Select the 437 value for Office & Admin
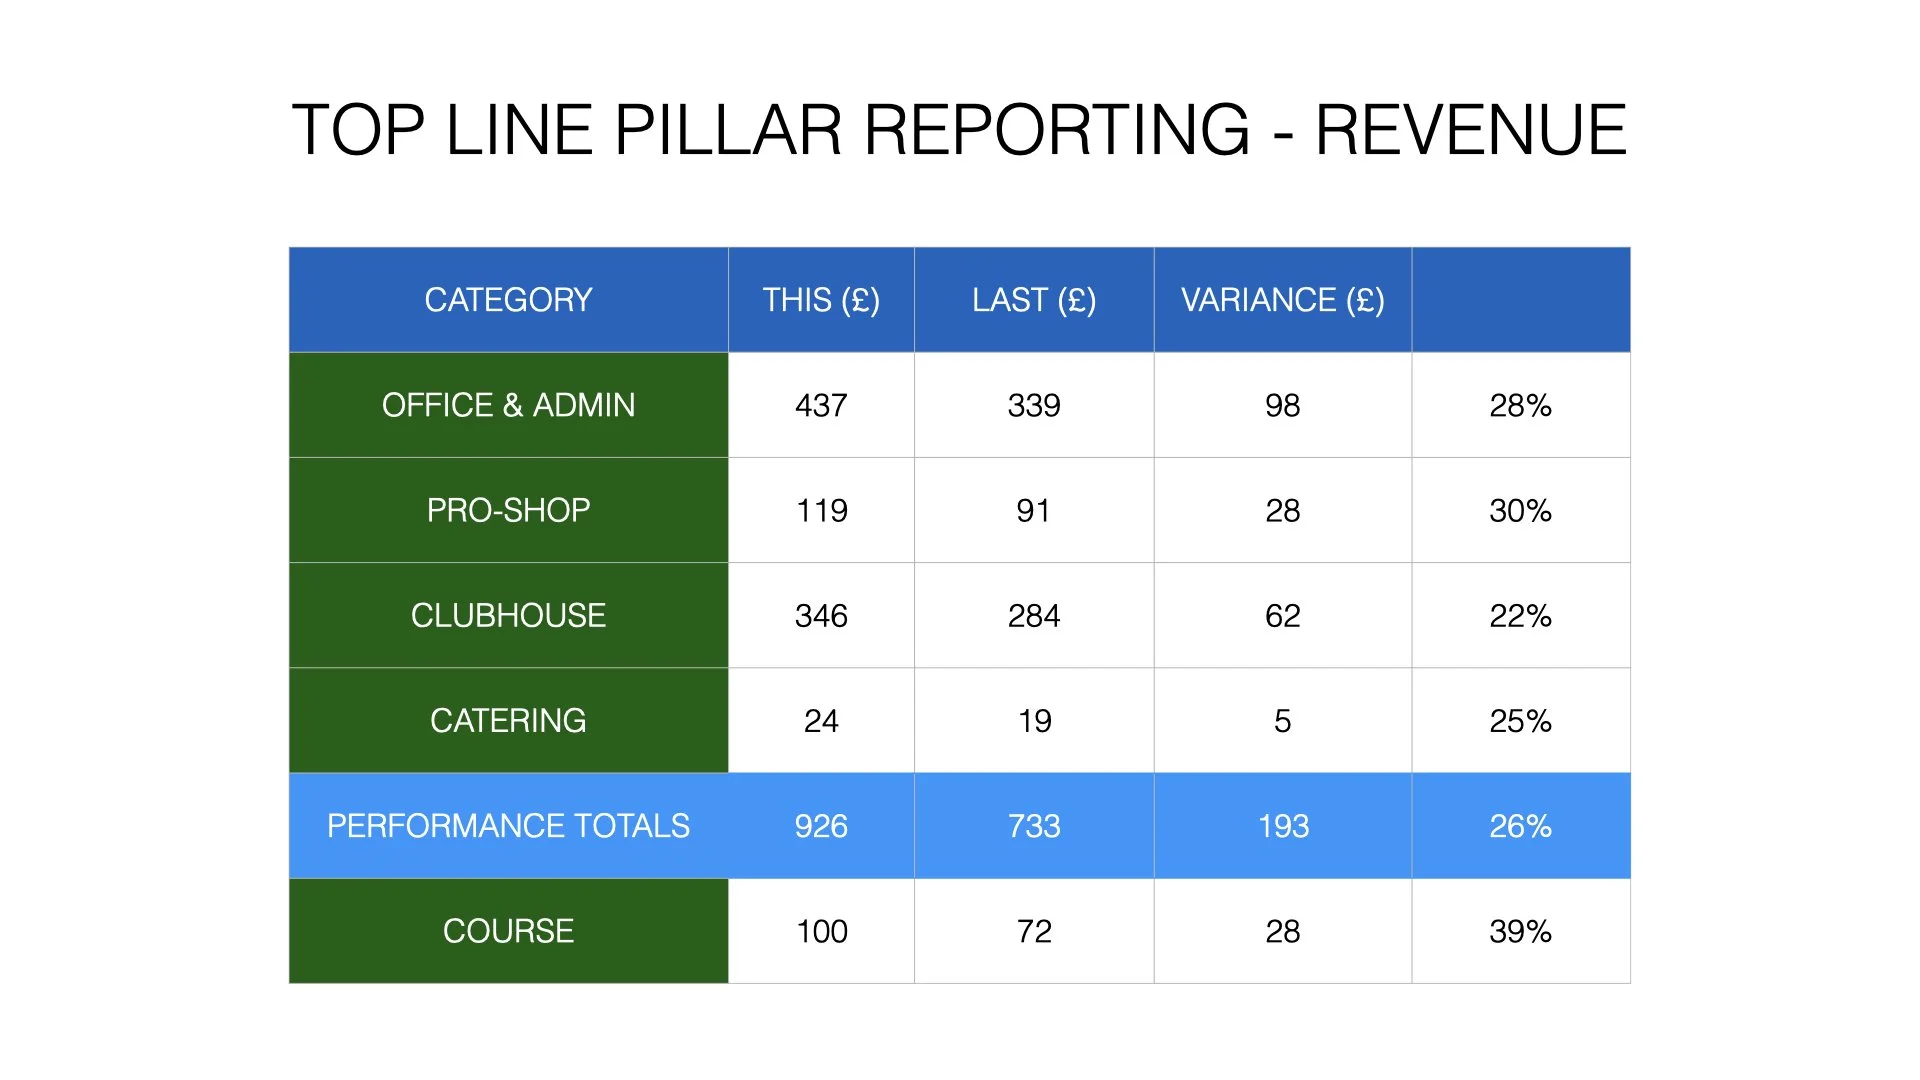The width and height of the screenshot is (1920, 1080). tap(821, 405)
